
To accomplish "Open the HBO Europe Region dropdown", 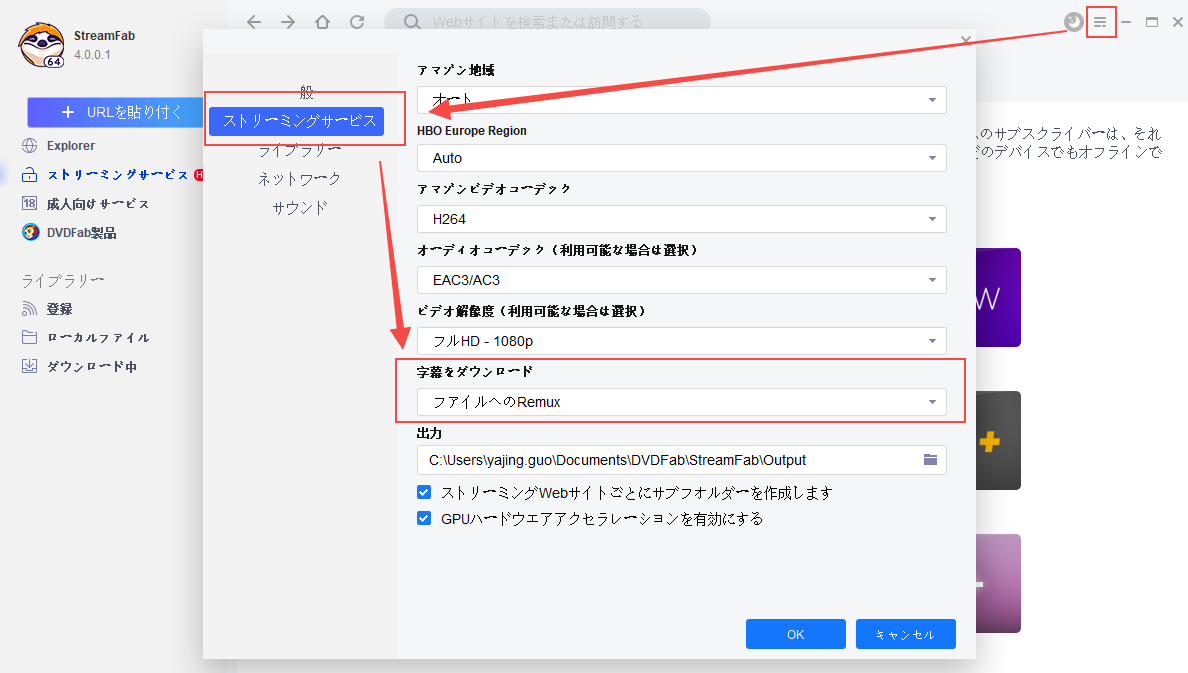I will (681, 158).
